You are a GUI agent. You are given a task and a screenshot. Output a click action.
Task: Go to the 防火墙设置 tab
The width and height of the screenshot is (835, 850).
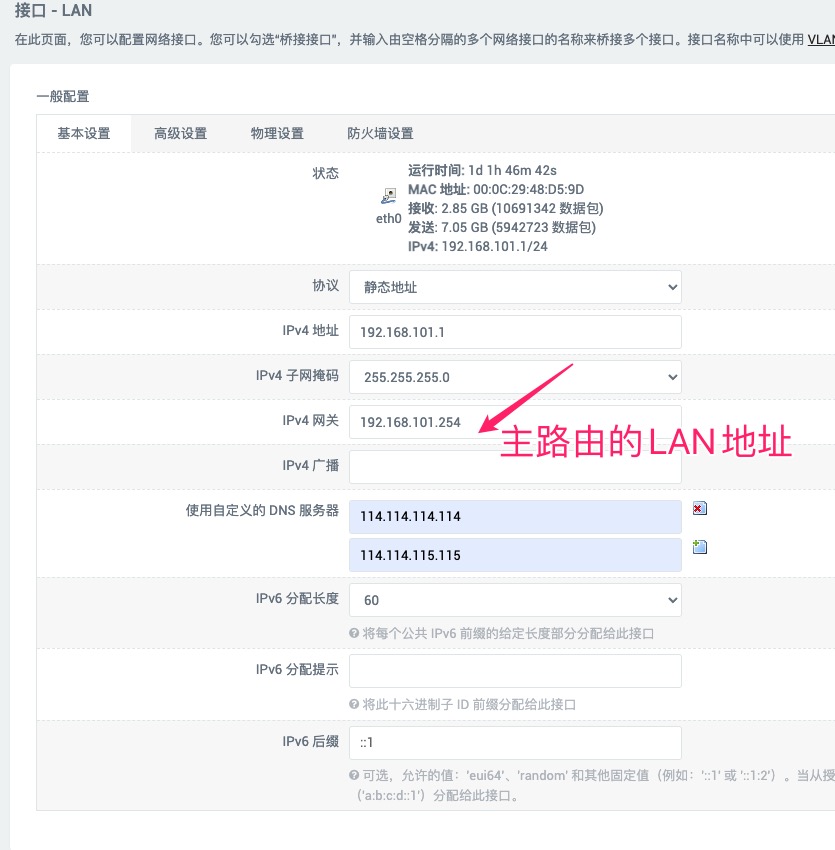tap(380, 134)
